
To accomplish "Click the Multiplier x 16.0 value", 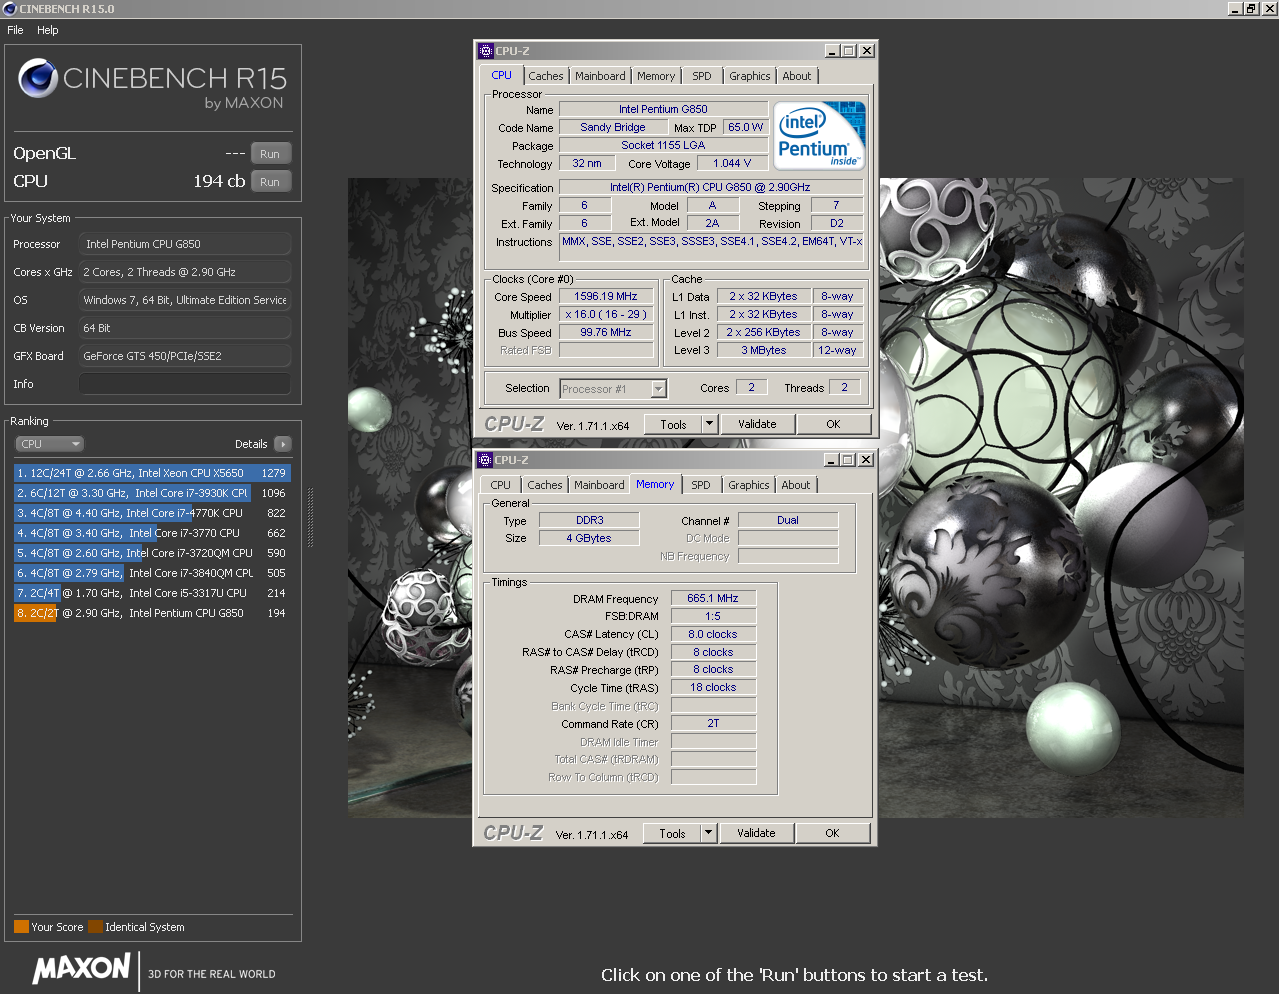I will pos(606,314).
